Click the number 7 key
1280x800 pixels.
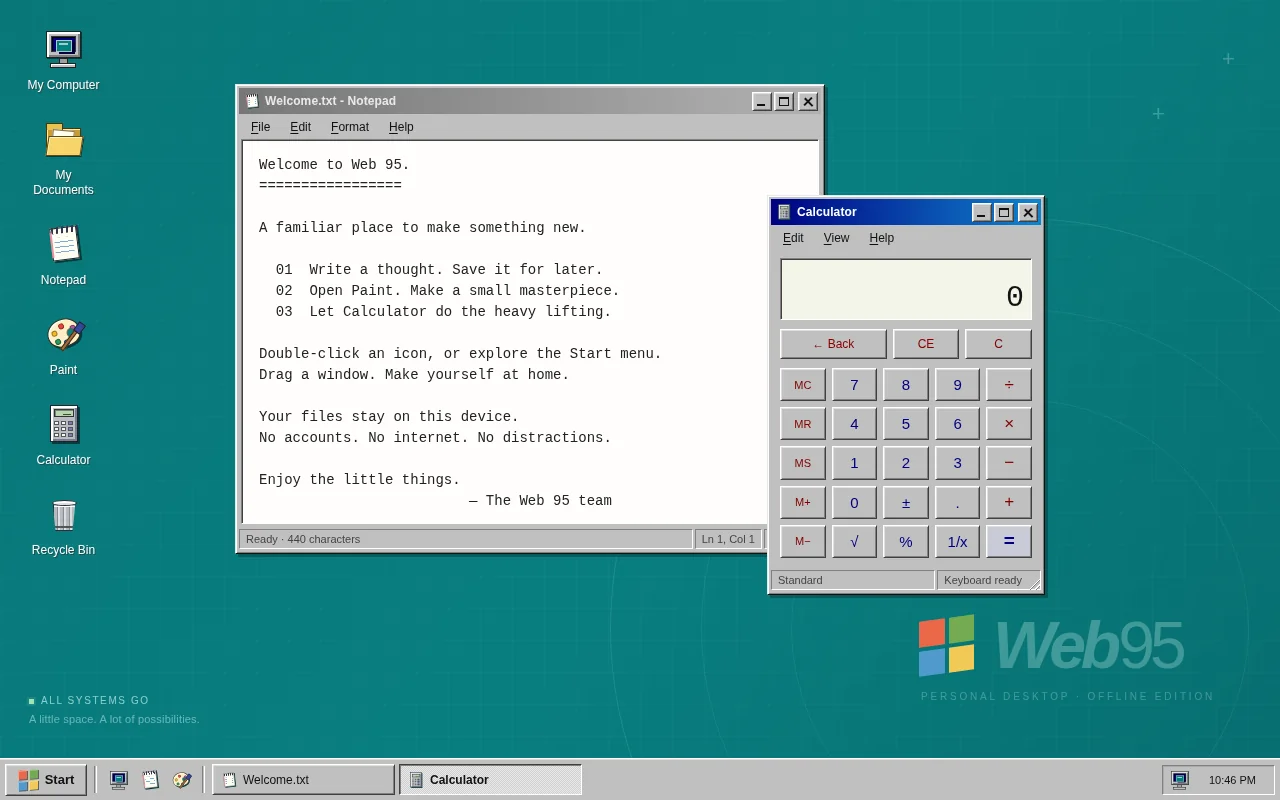[x=854, y=385]
